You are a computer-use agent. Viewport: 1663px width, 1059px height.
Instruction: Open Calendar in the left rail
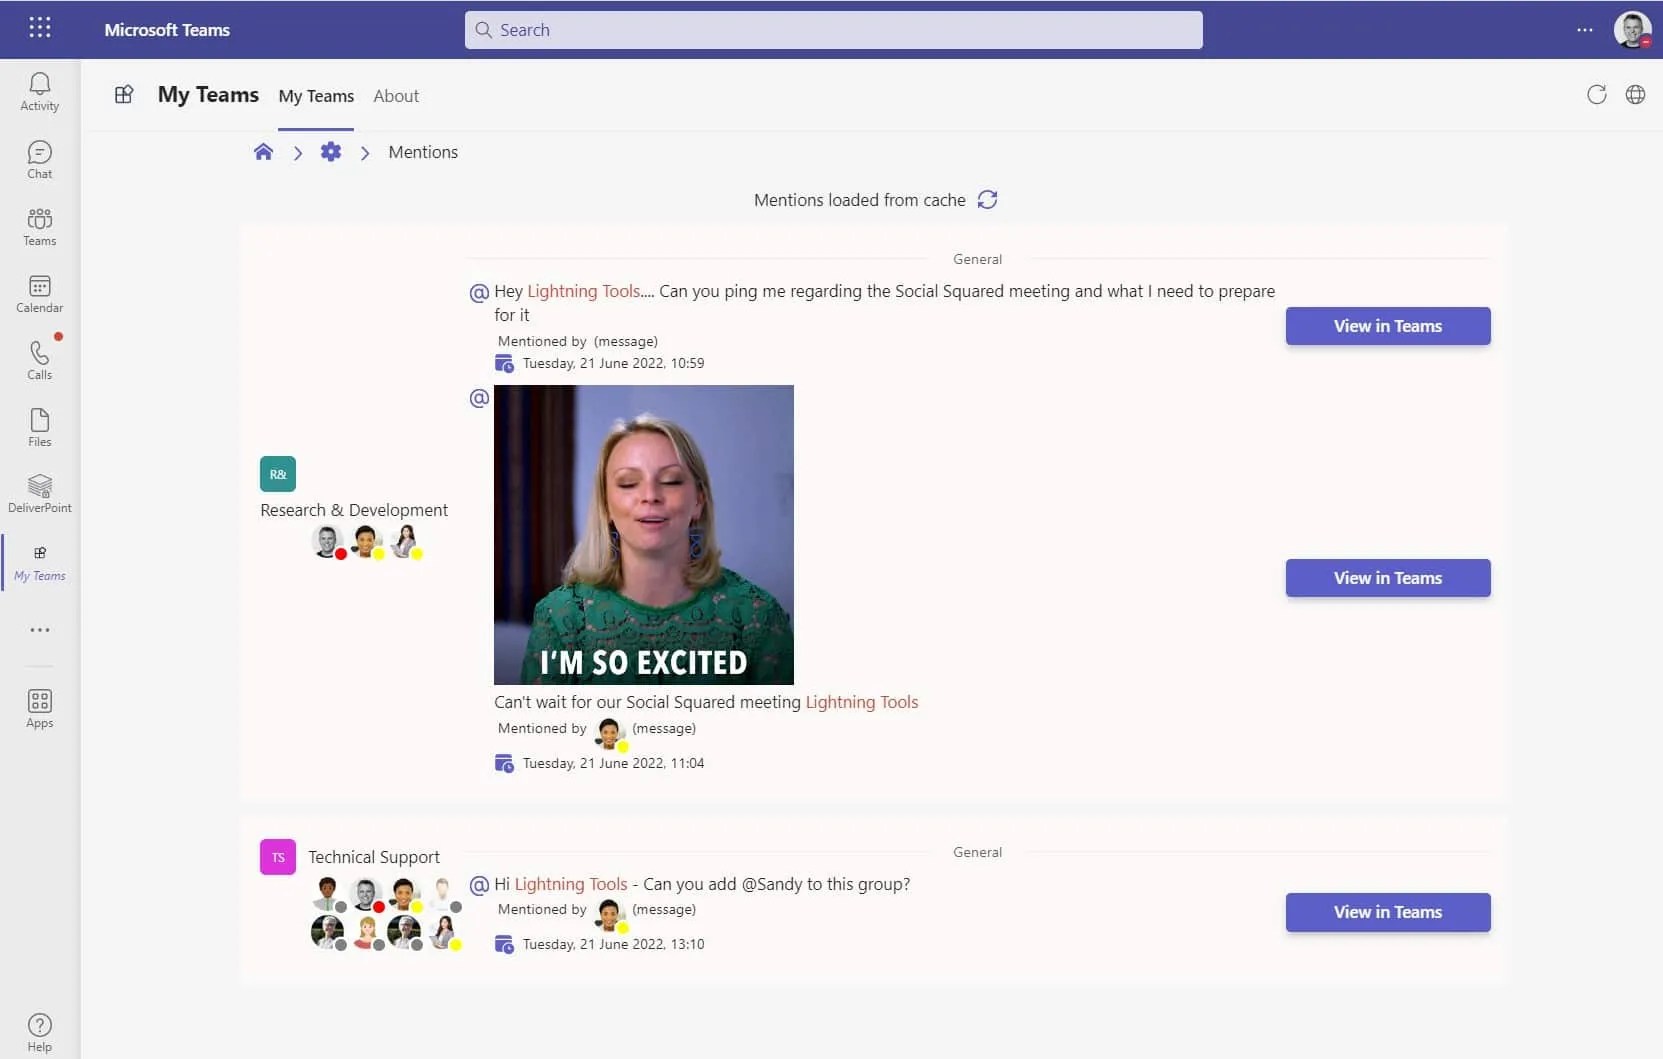pos(40,294)
